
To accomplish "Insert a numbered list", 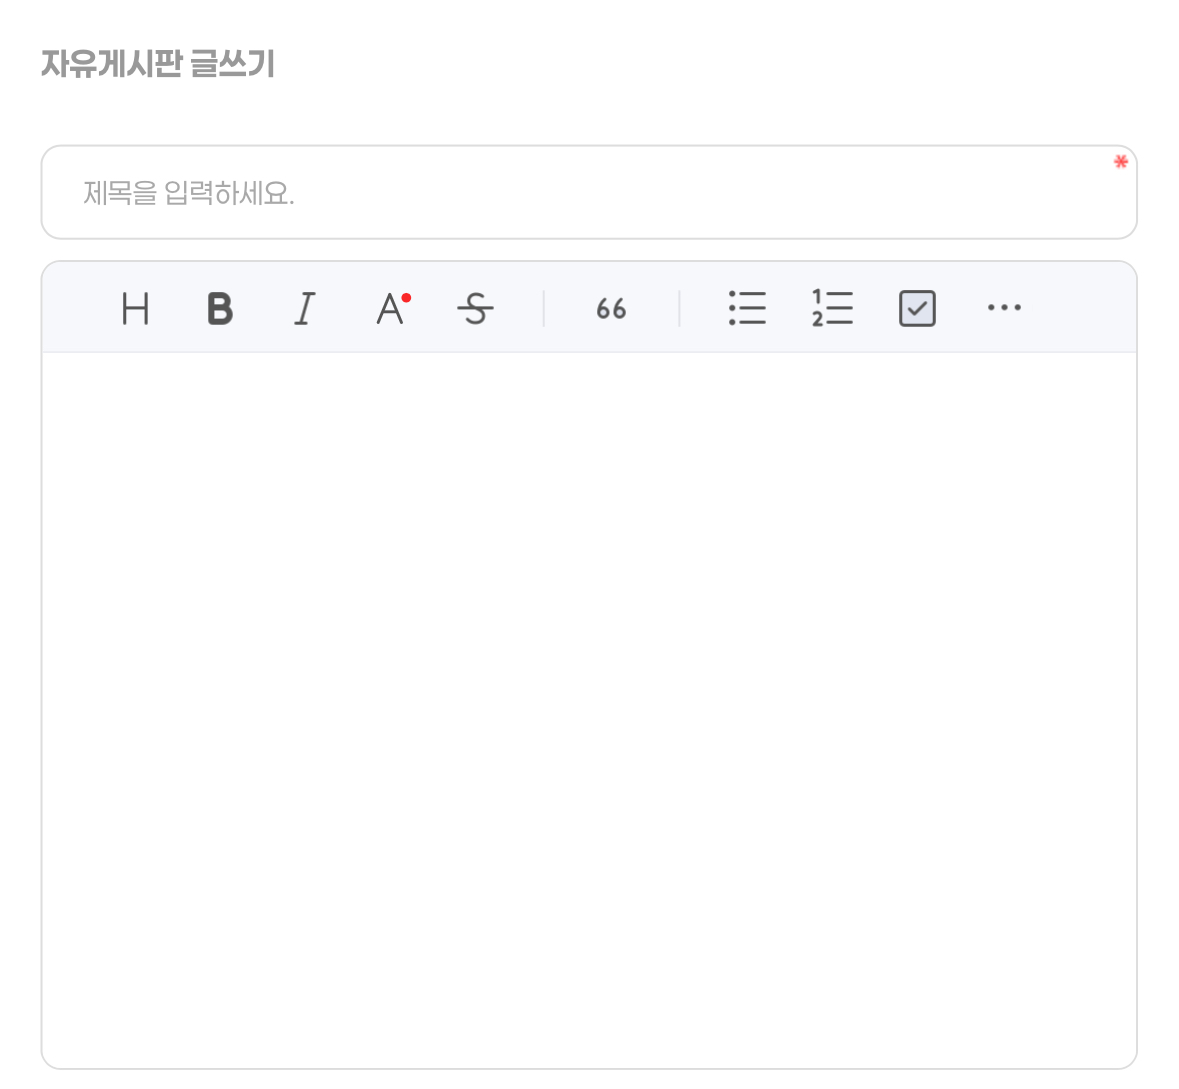I will pos(832,308).
